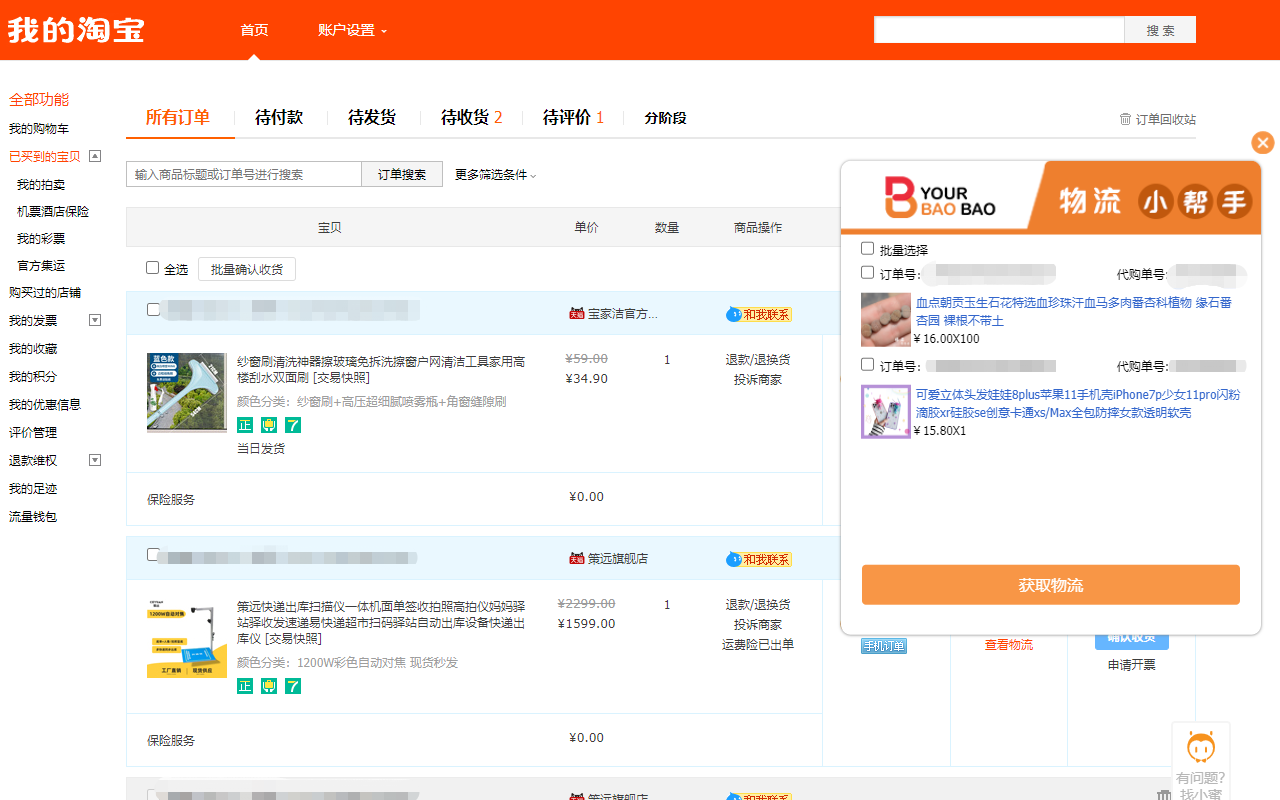
Task: Click 申请开票 link
Action: (x=1132, y=665)
